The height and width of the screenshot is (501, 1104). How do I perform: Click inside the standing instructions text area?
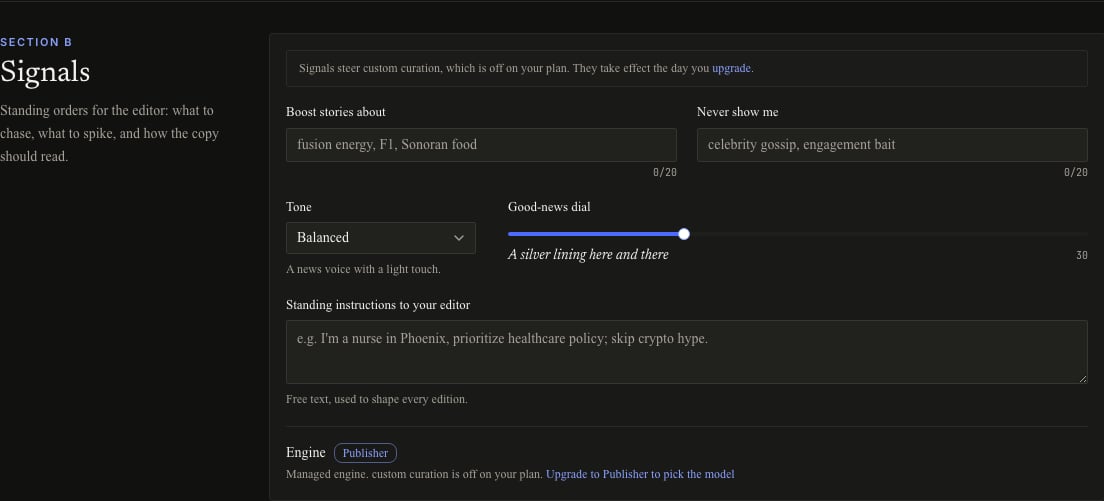686,352
